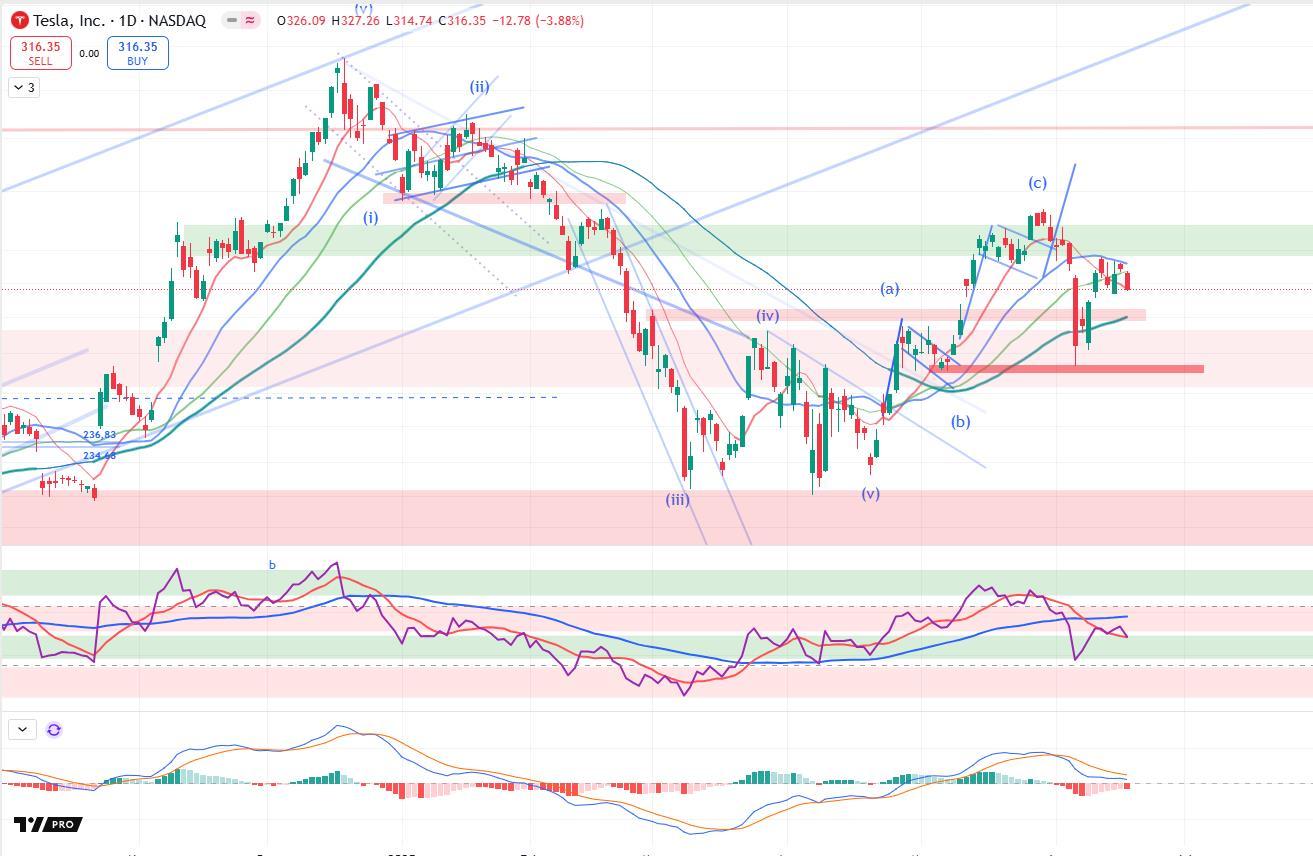This screenshot has height=856, width=1313.
Task: Click the 316.35 BUY button
Action: (137, 53)
